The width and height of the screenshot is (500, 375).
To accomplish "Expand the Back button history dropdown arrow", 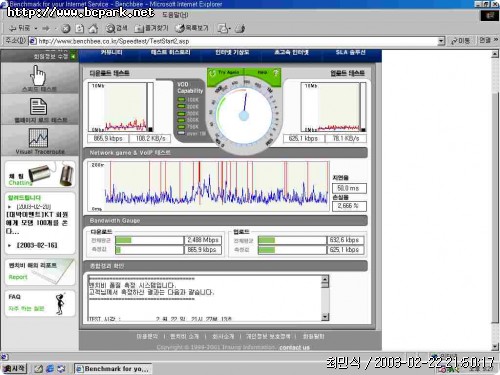I will 36,29.
